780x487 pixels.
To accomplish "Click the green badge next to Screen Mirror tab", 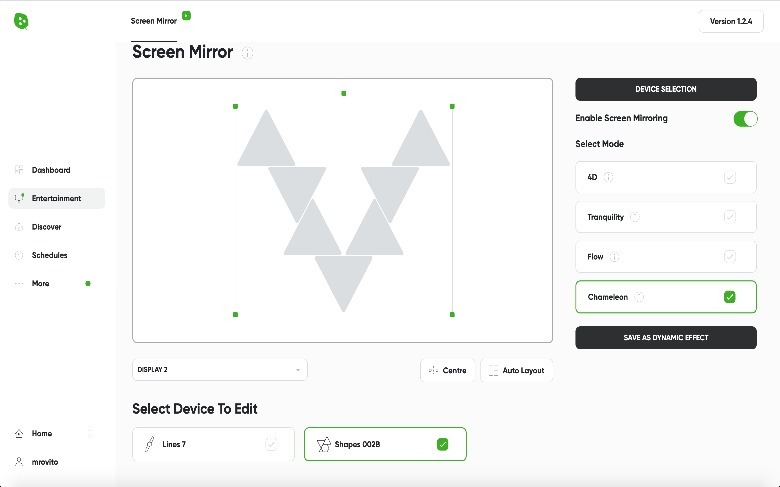I will pyautogui.click(x=187, y=15).
